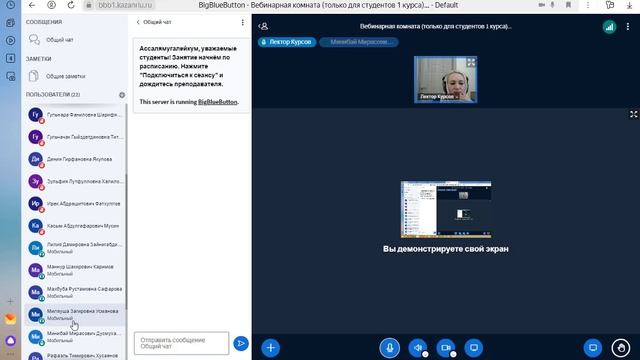Open audio device chevron on speaker button
The height and width of the screenshot is (360, 640).
click(425, 354)
